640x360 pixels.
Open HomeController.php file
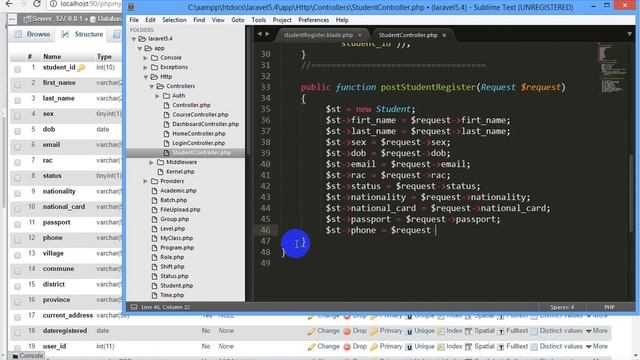[198, 133]
